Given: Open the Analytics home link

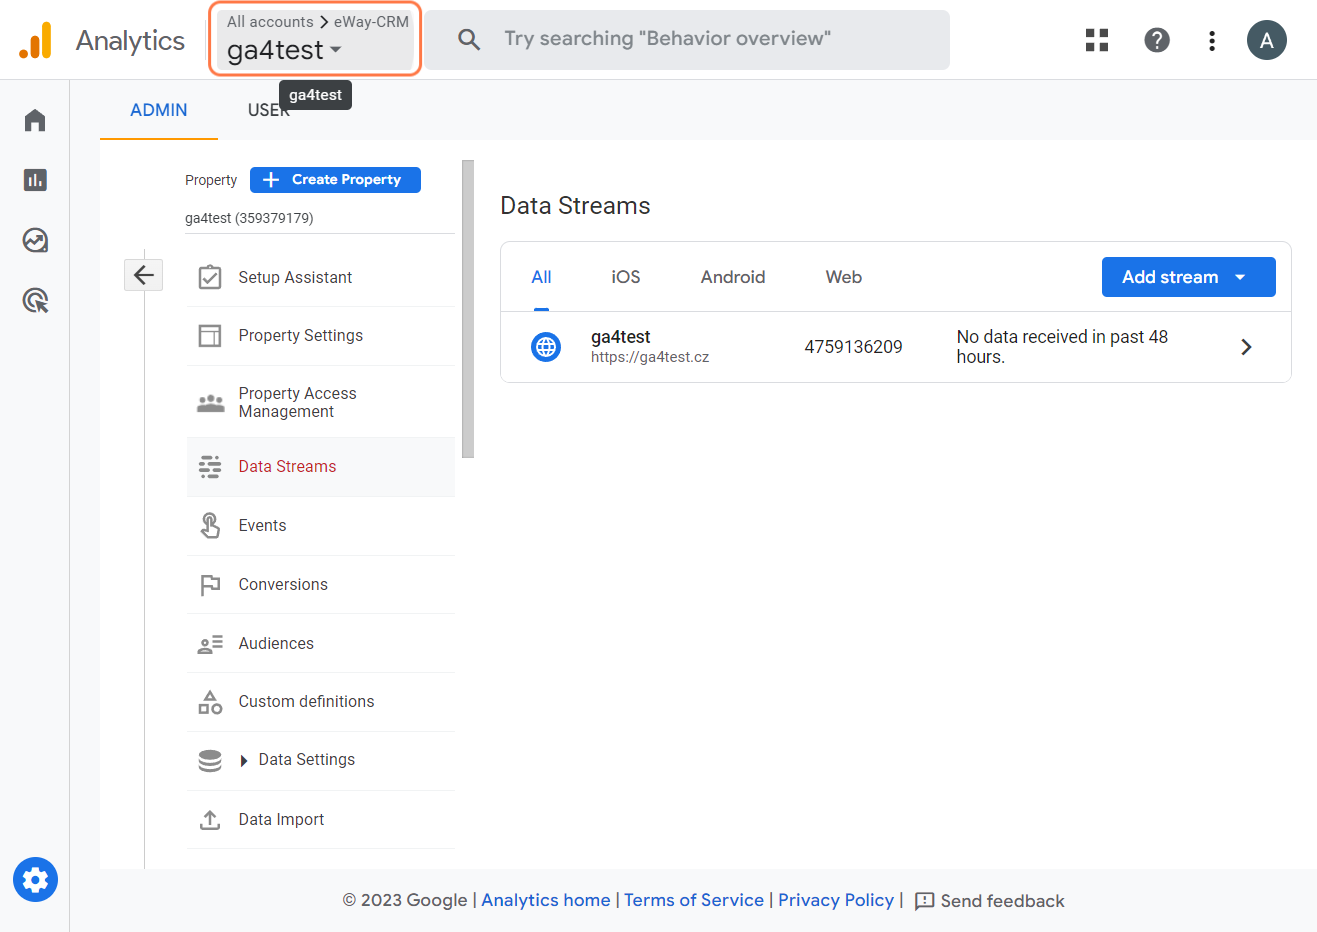Looking at the screenshot, I should point(546,900).
